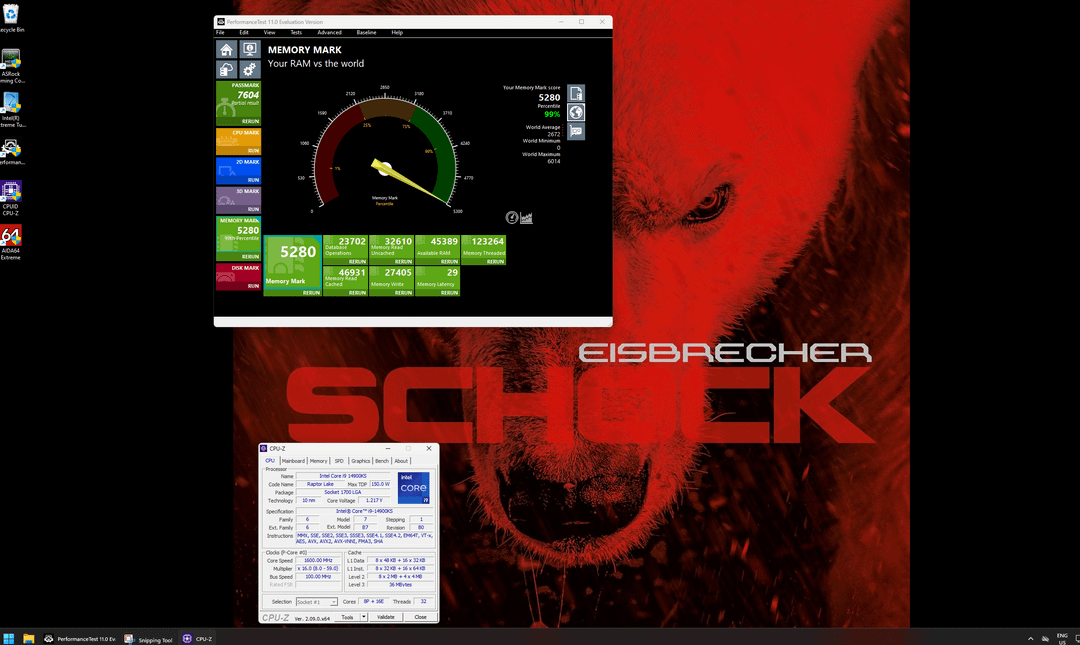1080x645 pixels.
Task: Open the Socket #1 selection dropdown
Action: pyautogui.click(x=317, y=602)
